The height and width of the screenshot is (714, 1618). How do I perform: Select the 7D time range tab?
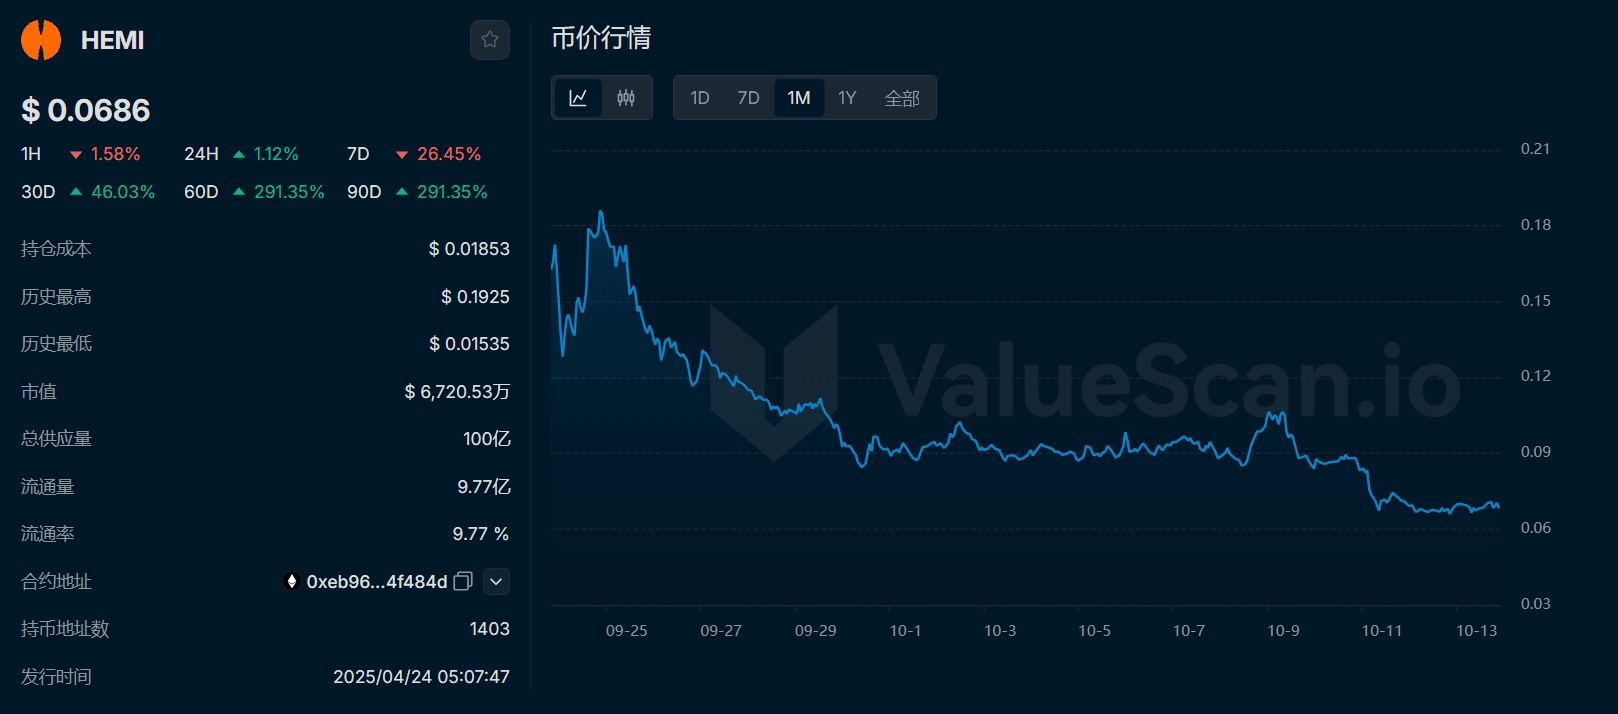pos(748,98)
